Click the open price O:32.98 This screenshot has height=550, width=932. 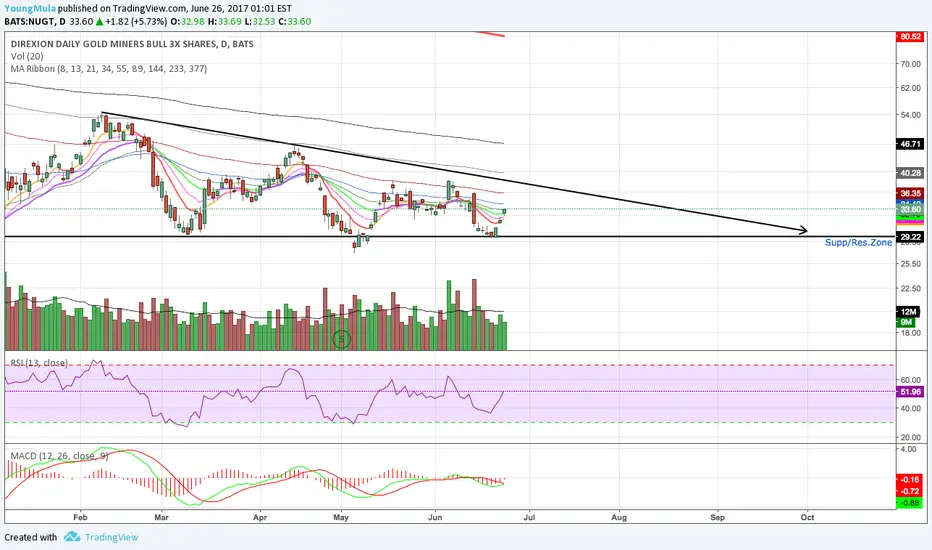(x=187, y=21)
